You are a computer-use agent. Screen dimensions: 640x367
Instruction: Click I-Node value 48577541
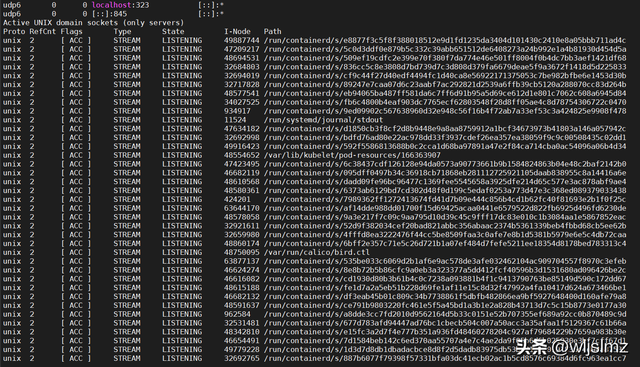tap(242, 93)
